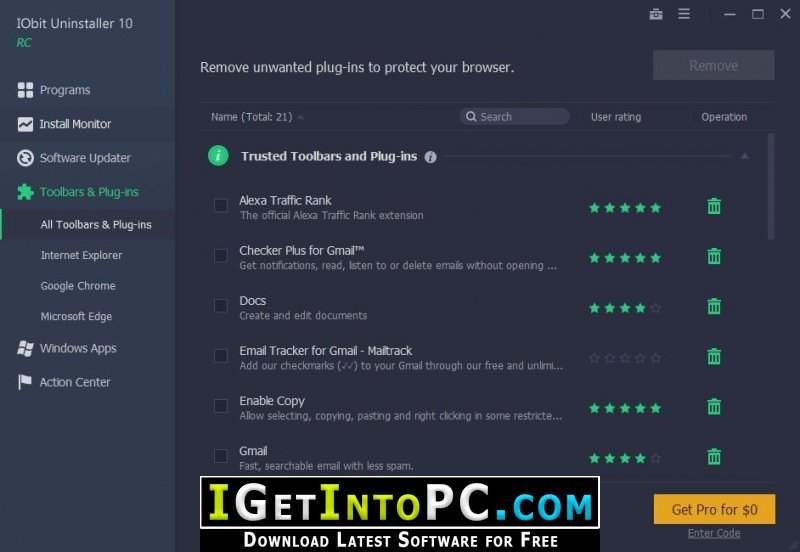Click 'Create and edit documents' description
The height and width of the screenshot is (552, 800).
pos(303,316)
